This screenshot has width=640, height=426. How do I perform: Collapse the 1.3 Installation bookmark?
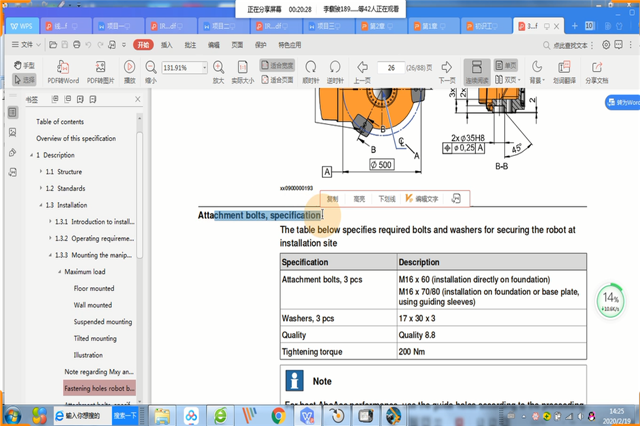click(x=41, y=205)
